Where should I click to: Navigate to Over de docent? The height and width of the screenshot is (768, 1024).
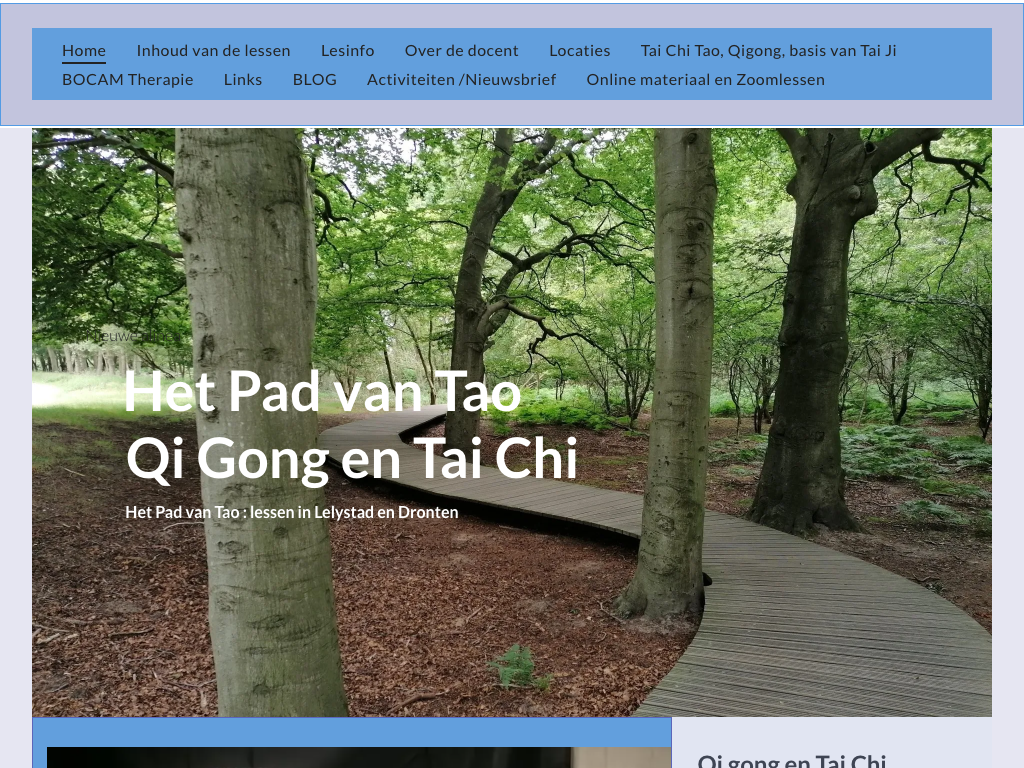pyautogui.click(x=461, y=50)
